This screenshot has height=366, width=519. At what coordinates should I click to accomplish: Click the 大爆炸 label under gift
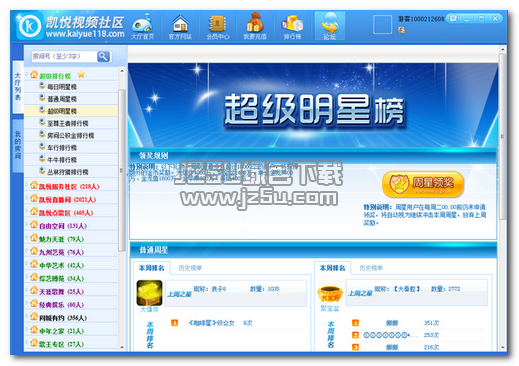(x=149, y=310)
